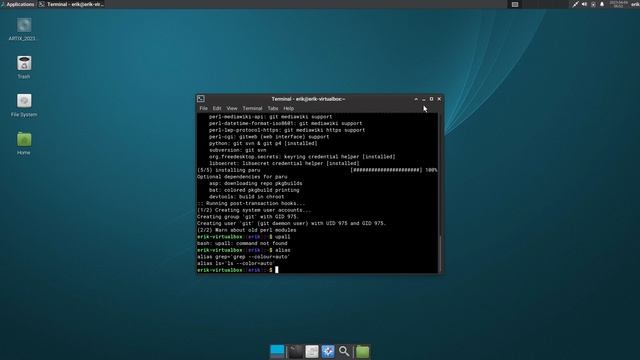Click the terminal icon in the window title bar
This screenshot has height=360, width=640.
point(201,99)
